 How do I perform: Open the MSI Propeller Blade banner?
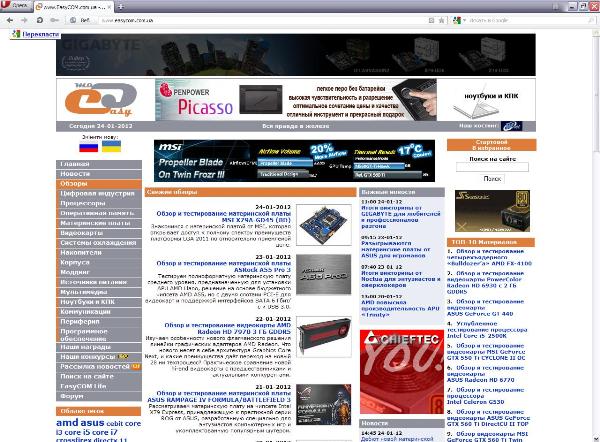tap(294, 161)
